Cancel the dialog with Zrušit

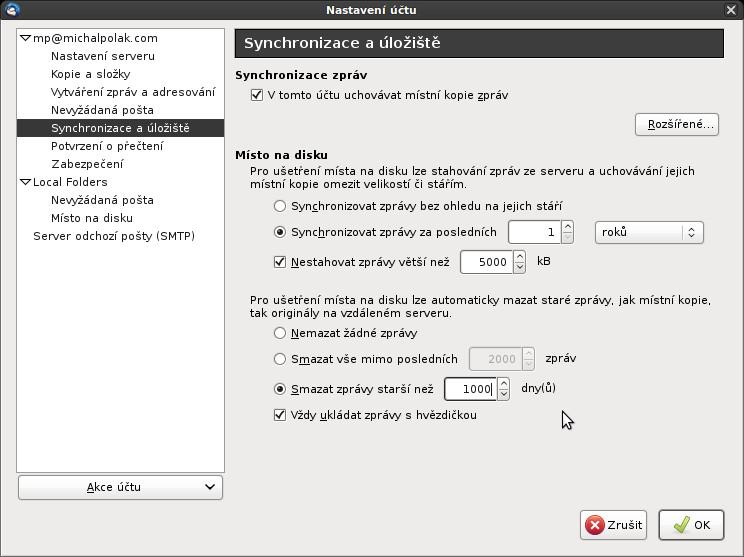(x=613, y=524)
